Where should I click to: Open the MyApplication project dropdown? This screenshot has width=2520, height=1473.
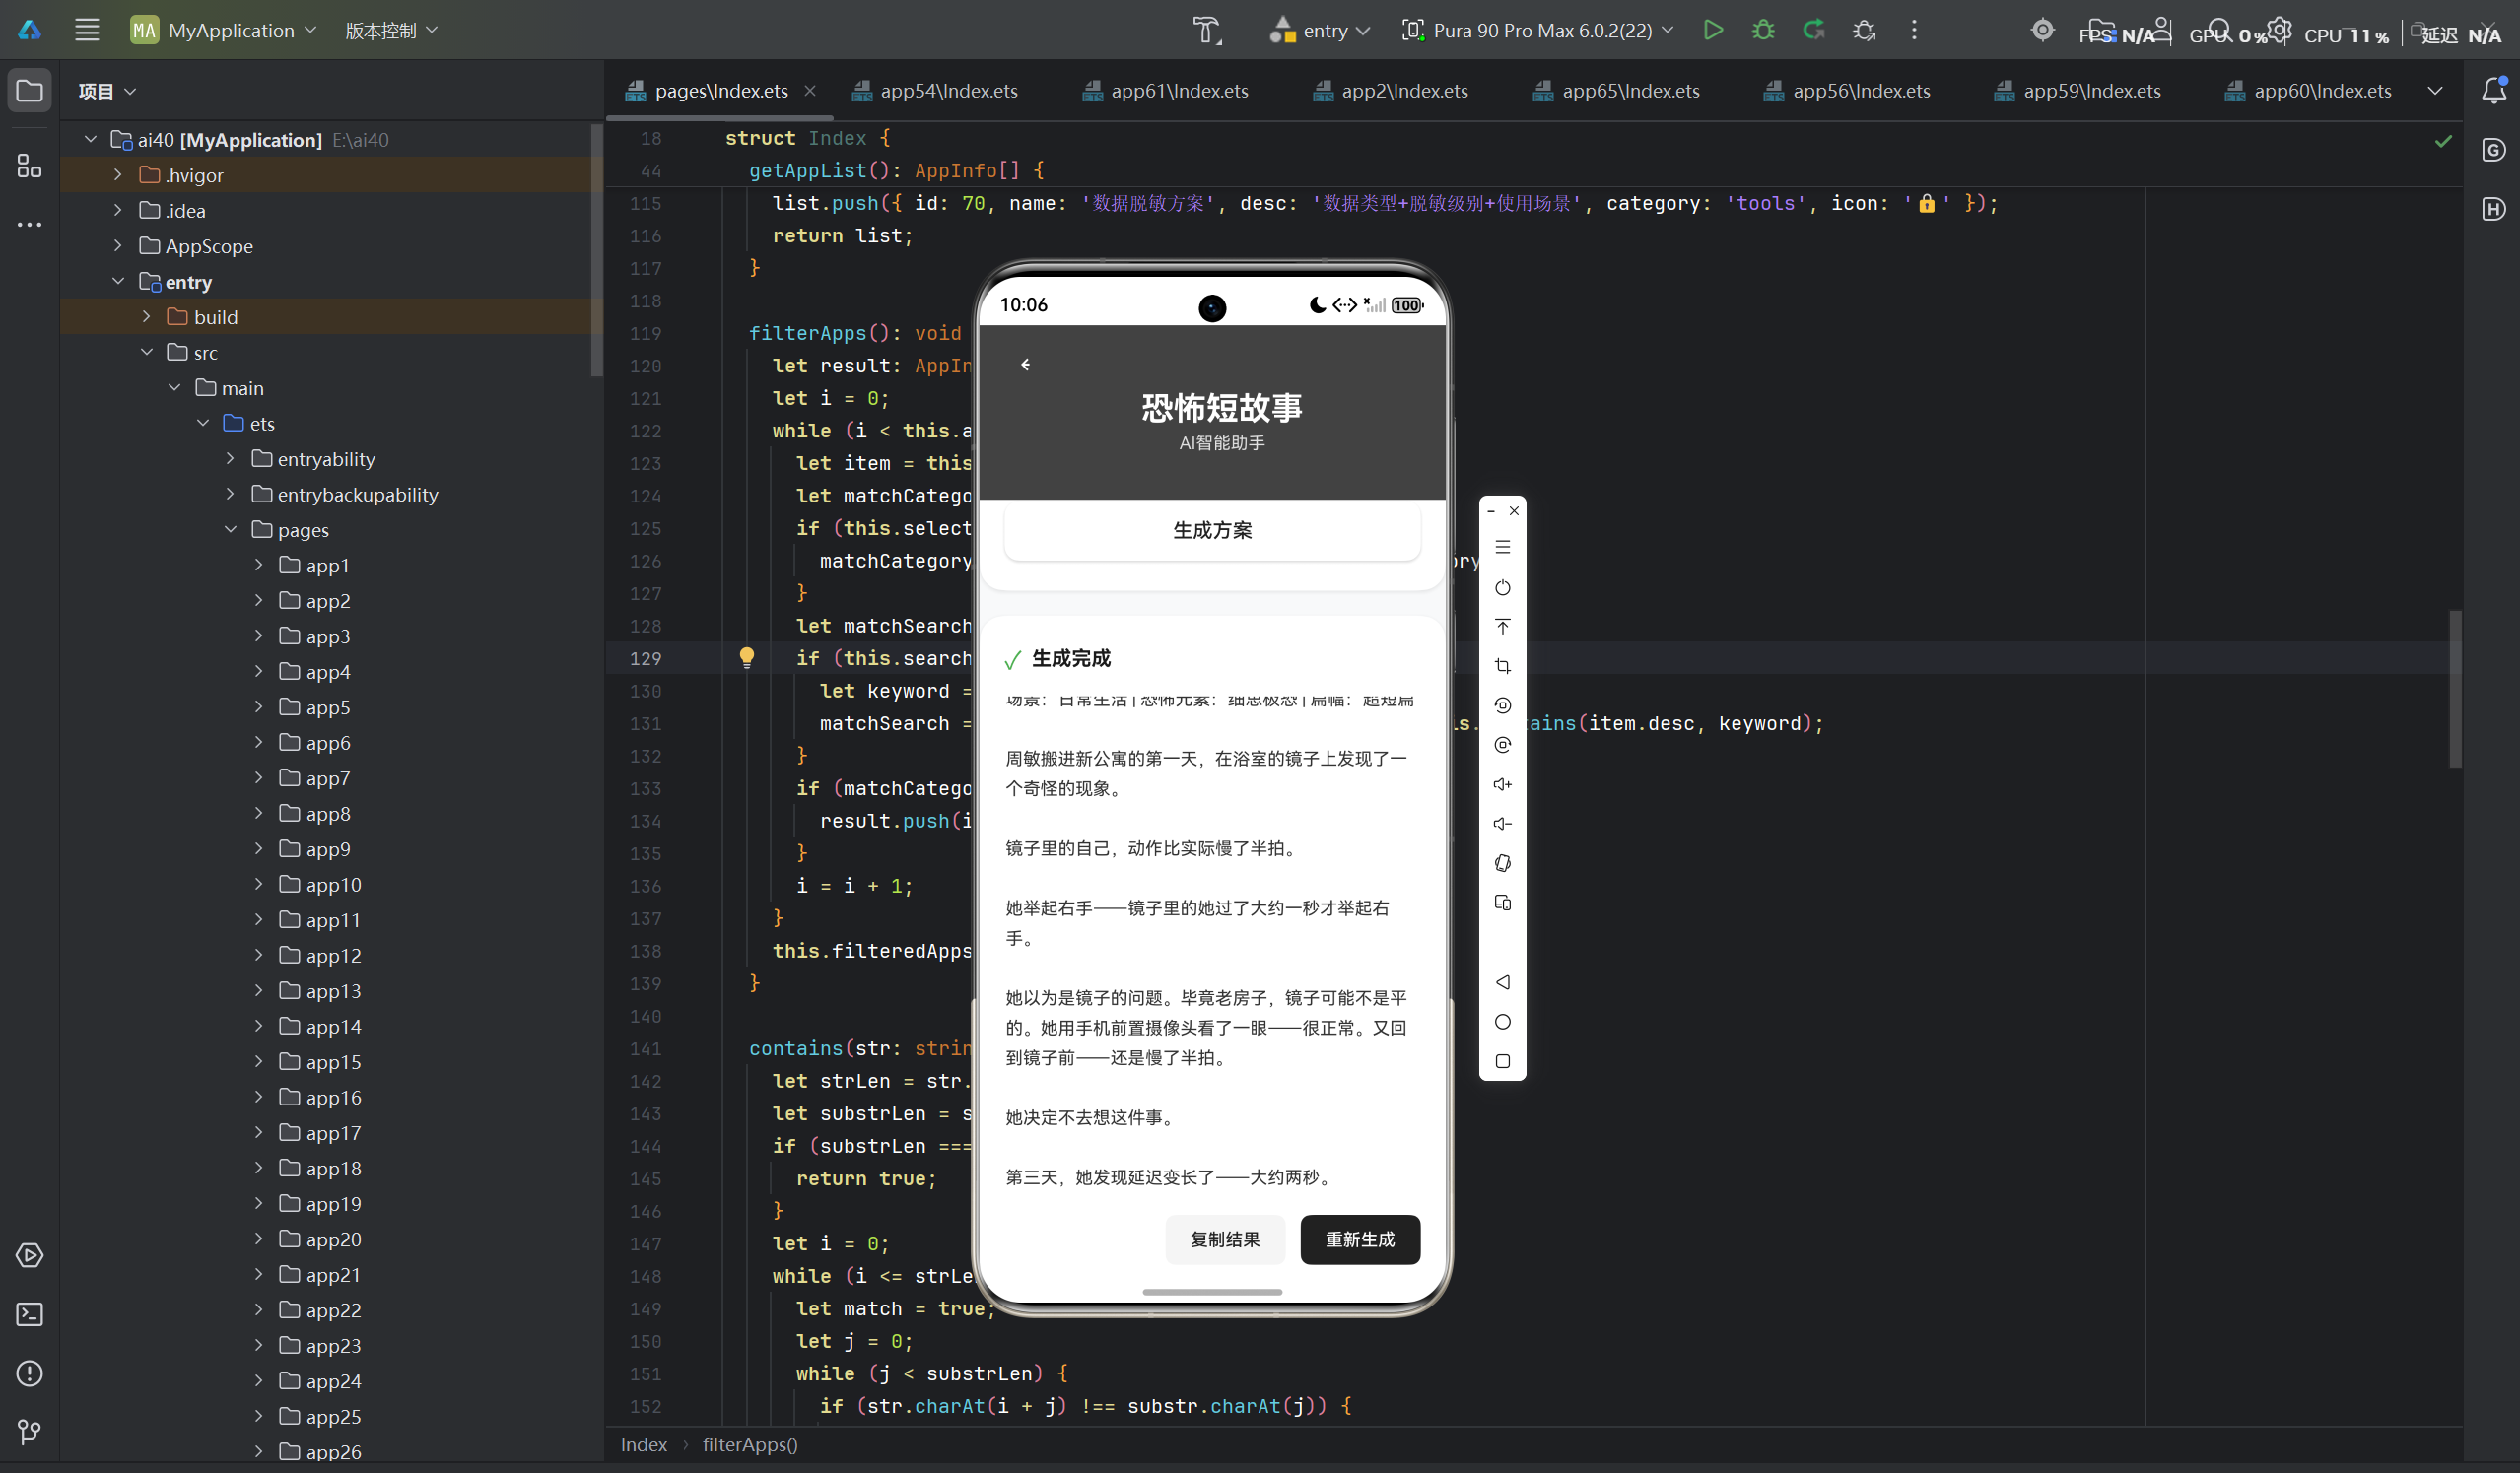223,30
